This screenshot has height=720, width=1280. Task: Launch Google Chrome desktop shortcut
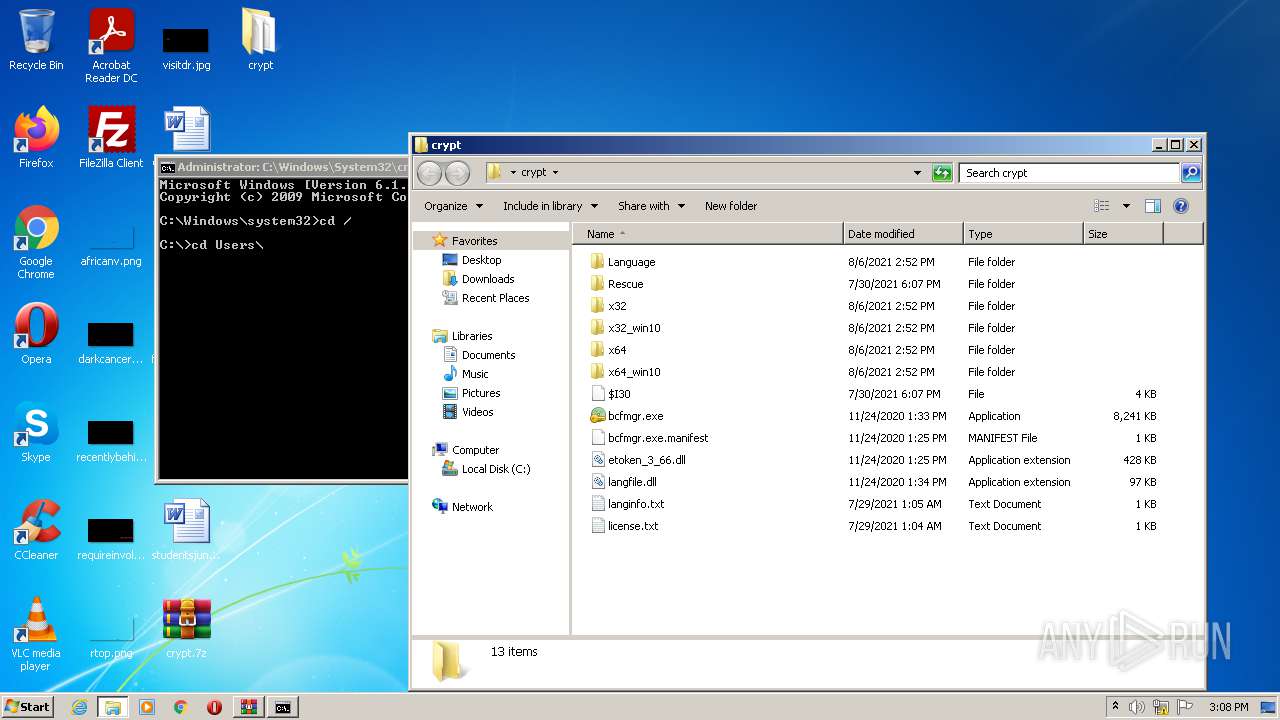[36, 242]
